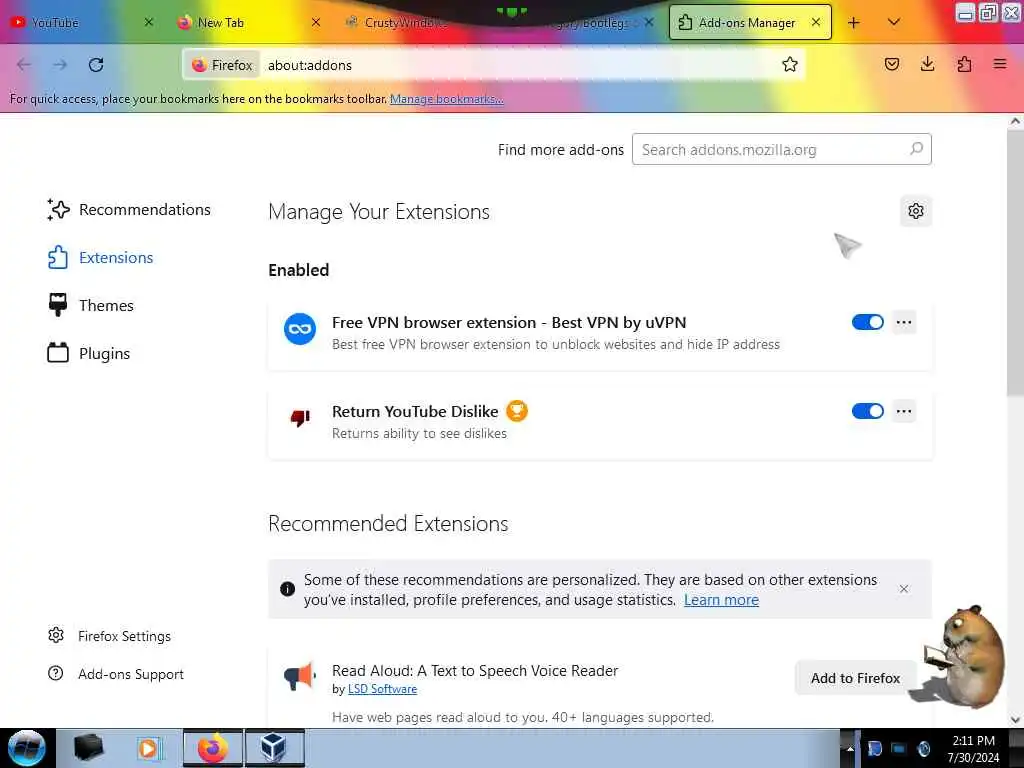Click the Firefox identity badge in address bar
The image size is (1024, 768).
[222, 65]
